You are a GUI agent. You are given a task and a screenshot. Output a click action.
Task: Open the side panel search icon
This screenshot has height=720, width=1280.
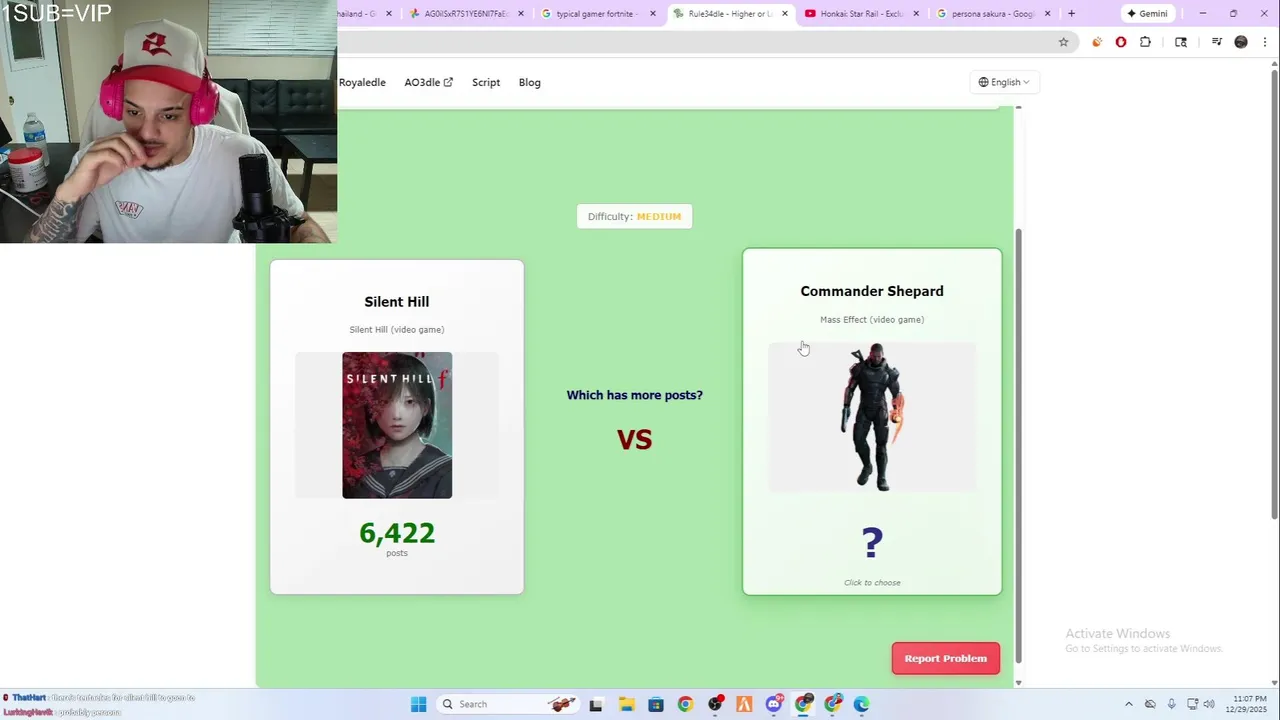[1181, 42]
